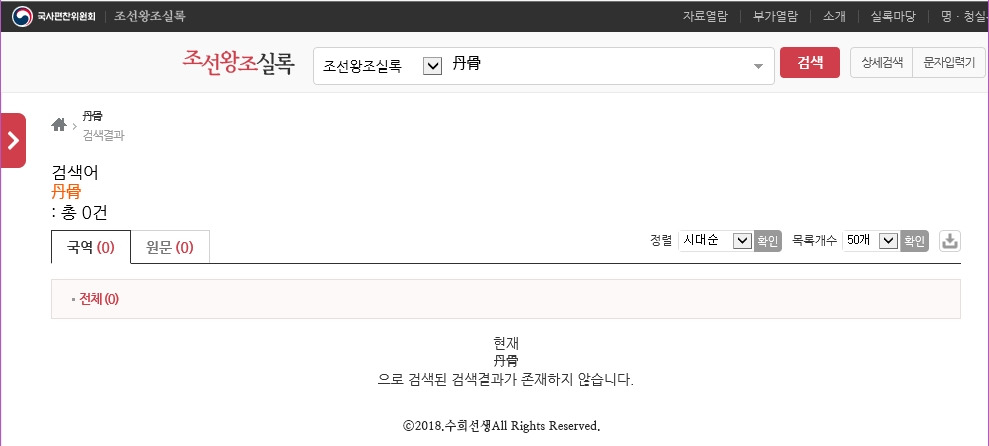Click the red 검색 button
Viewport: 989px width, 446px height.
tap(810, 62)
